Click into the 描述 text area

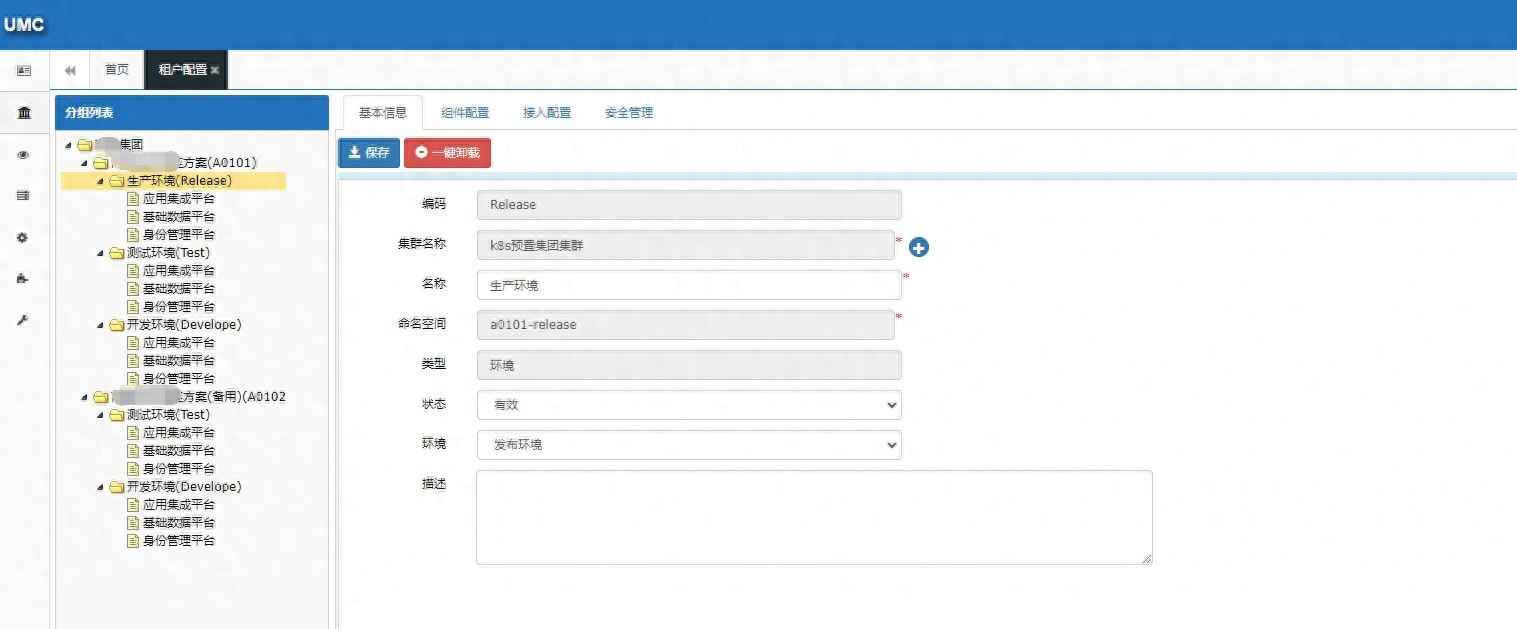[814, 517]
